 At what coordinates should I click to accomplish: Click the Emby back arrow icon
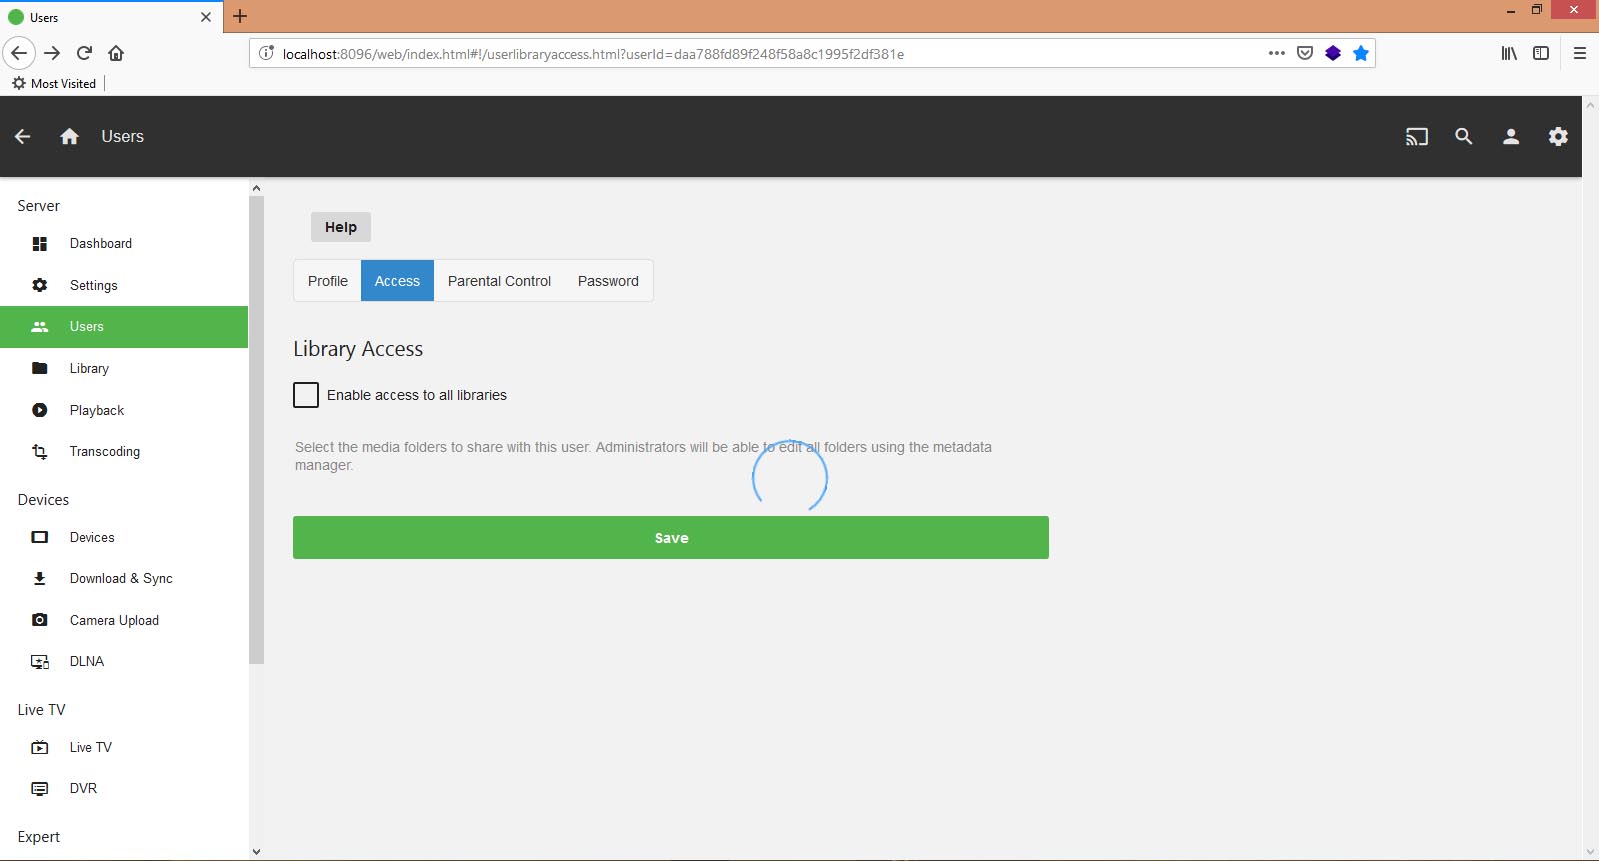(x=23, y=137)
